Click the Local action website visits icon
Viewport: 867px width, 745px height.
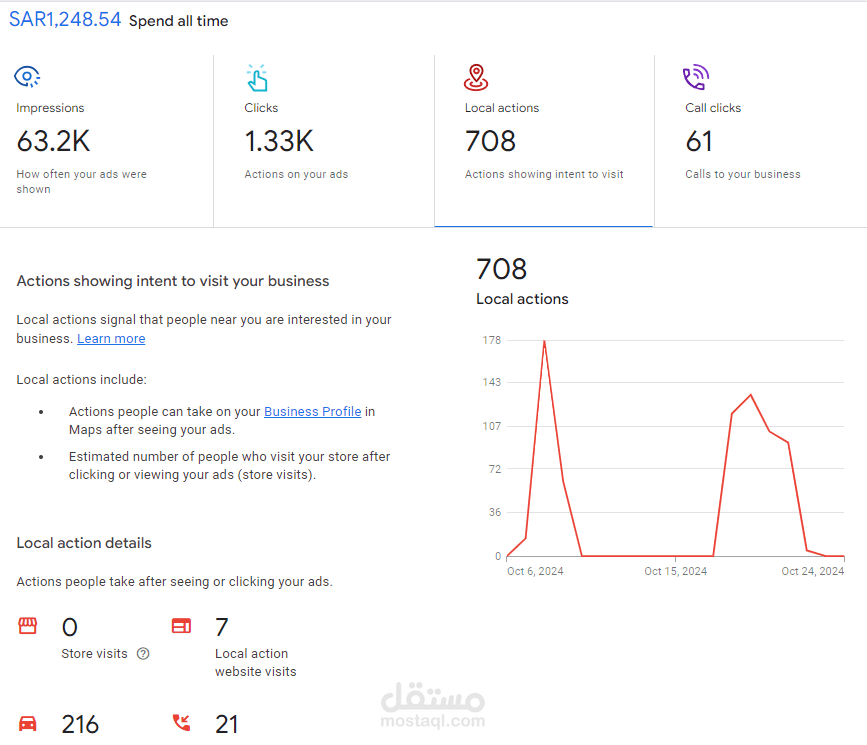[x=181, y=626]
